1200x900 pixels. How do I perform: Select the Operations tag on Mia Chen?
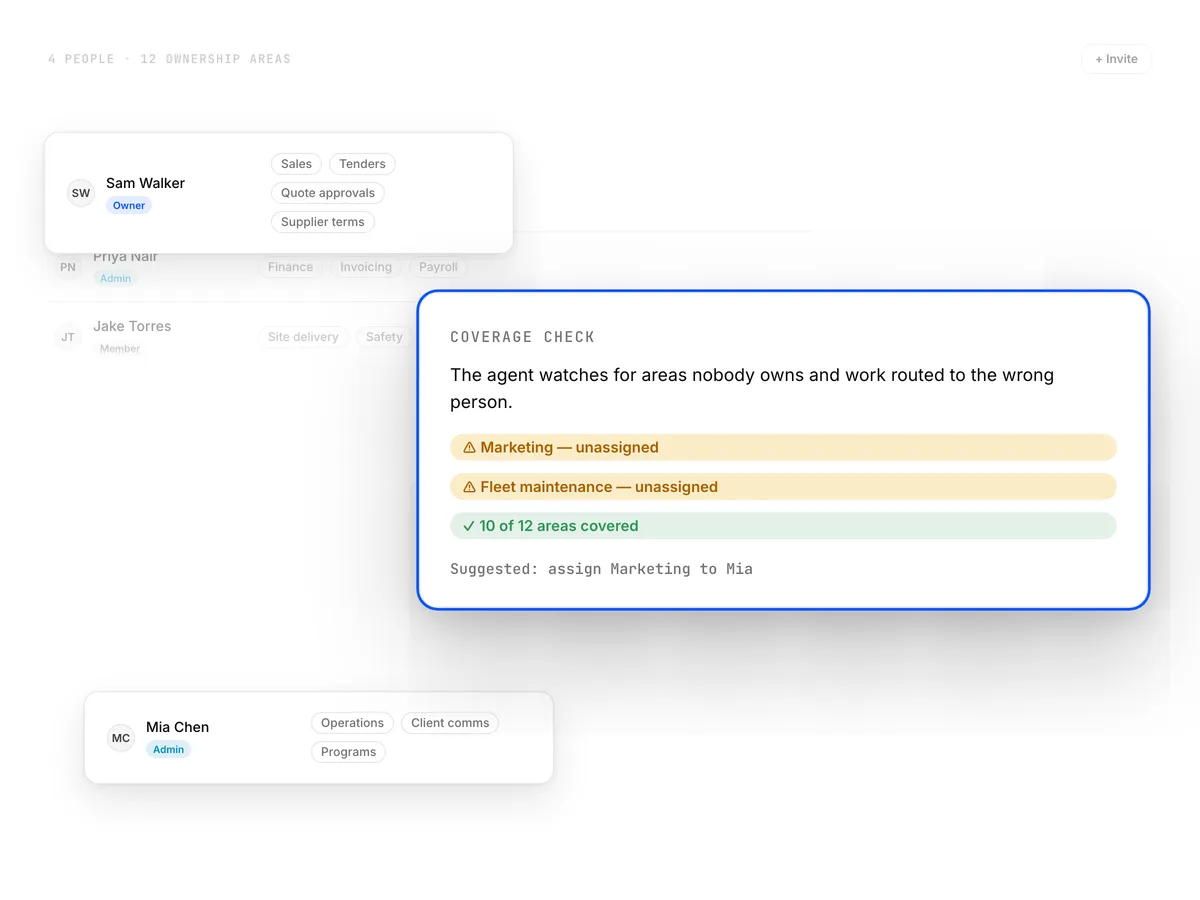[x=352, y=723]
